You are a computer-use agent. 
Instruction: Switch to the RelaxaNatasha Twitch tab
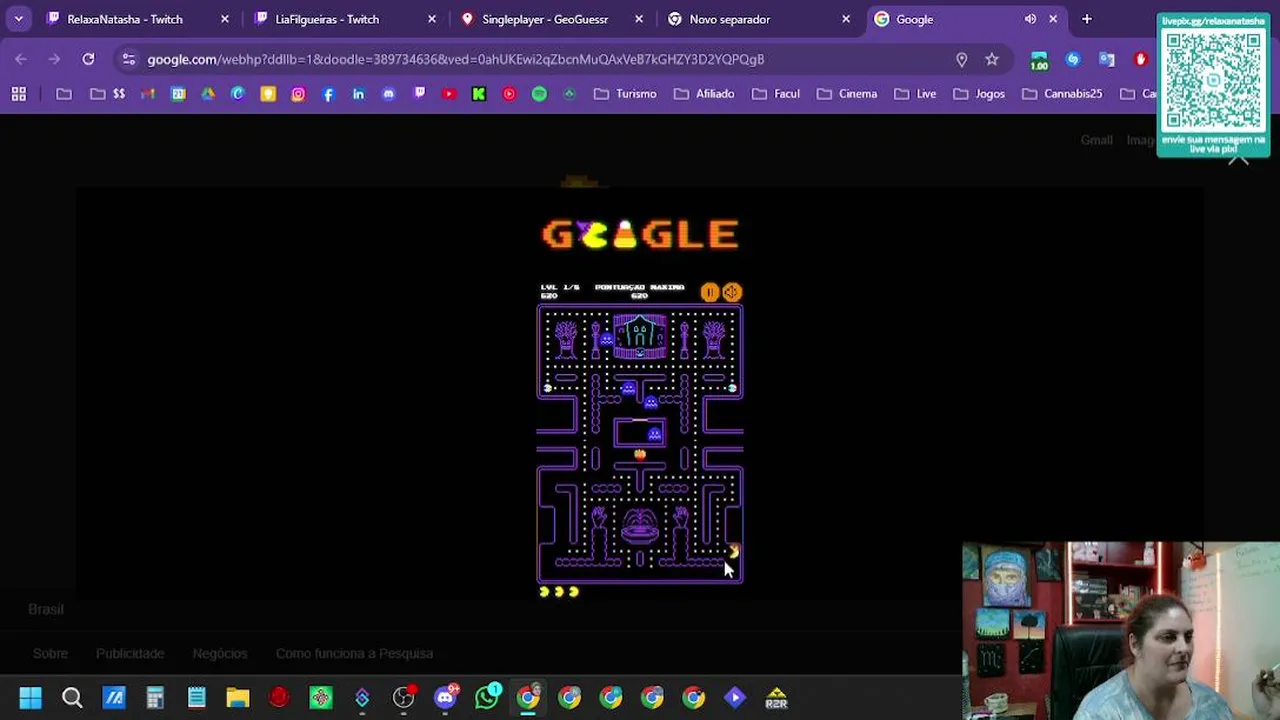coord(125,19)
